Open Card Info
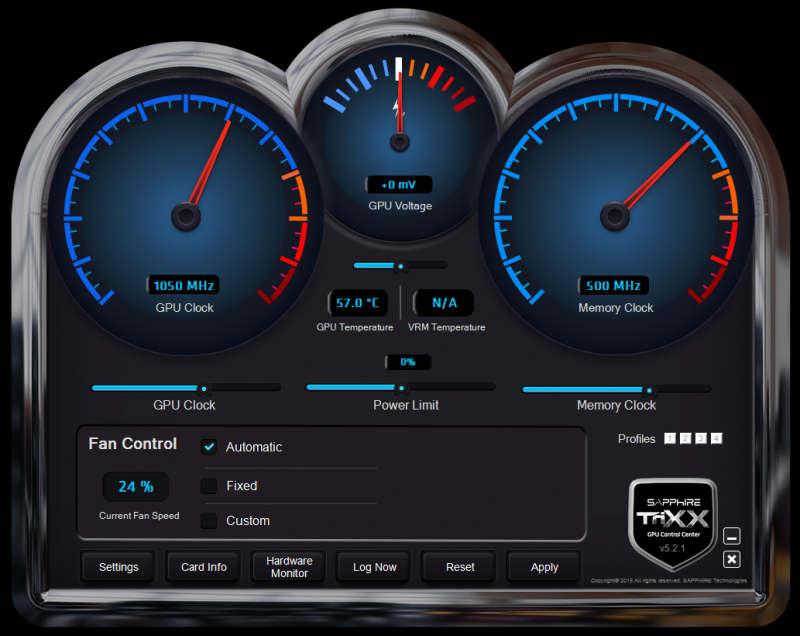Image resolution: width=800 pixels, height=636 pixels. 204,567
